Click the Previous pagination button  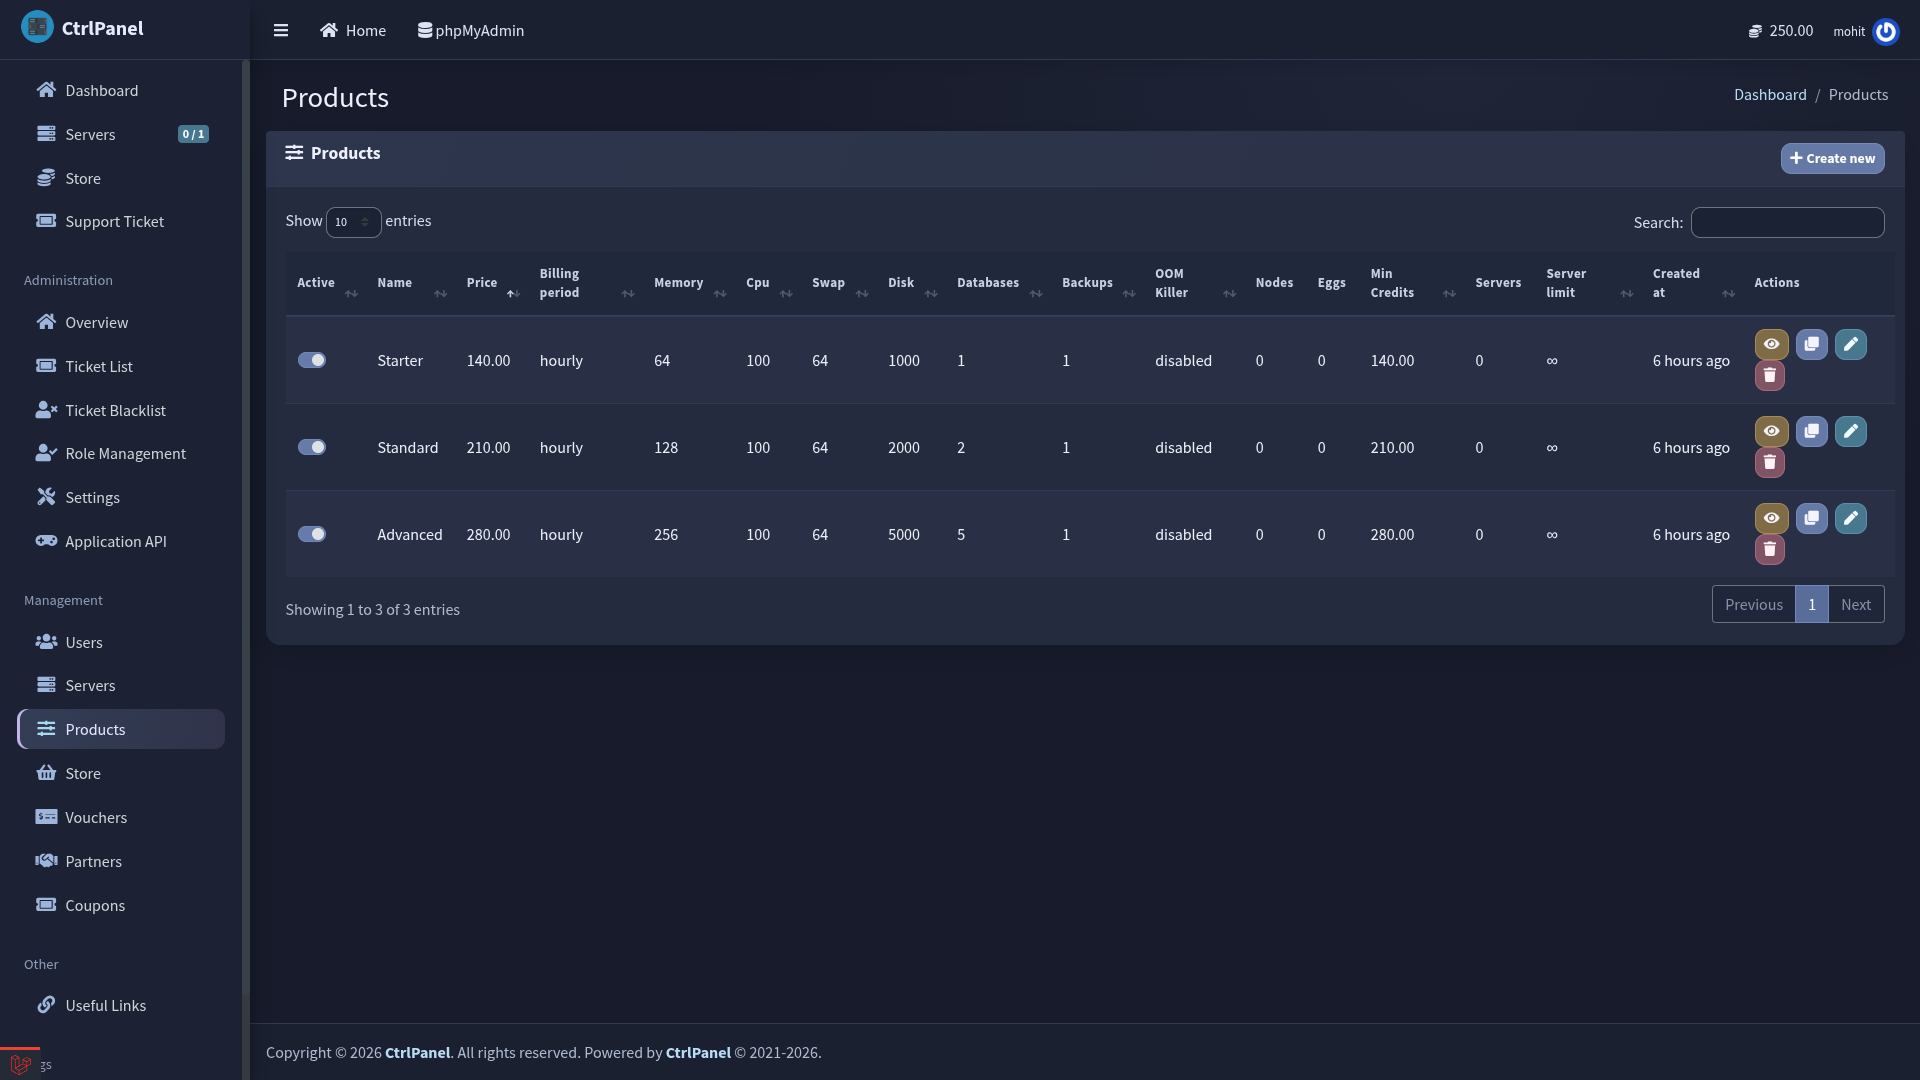pos(1753,604)
